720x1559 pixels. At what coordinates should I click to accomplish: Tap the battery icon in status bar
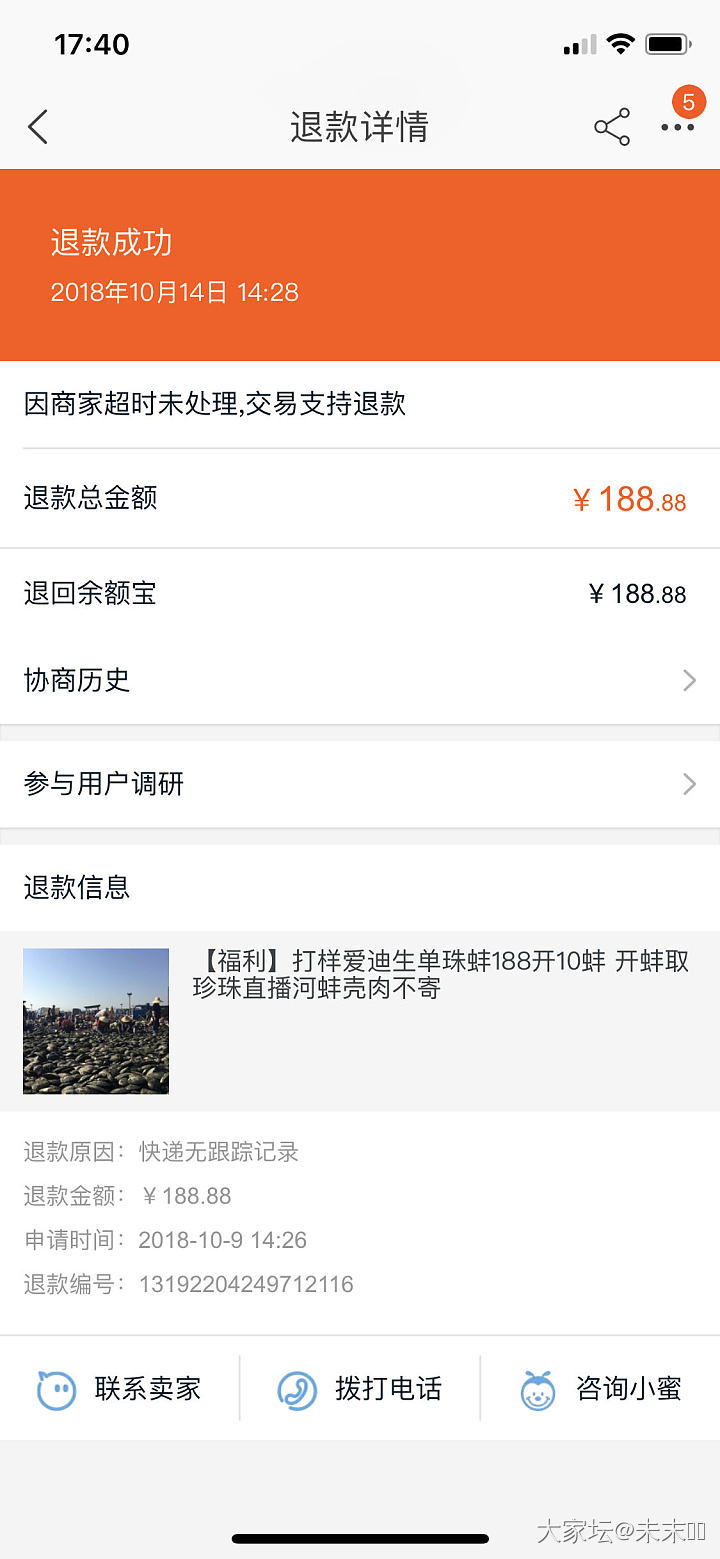click(668, 44)
